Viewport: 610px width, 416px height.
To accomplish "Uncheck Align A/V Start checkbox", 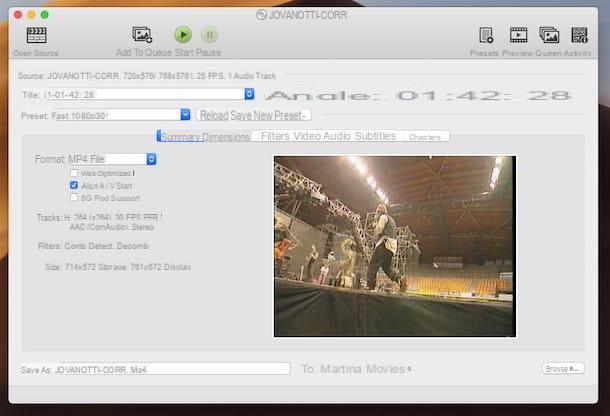I will tap(74, 185).
